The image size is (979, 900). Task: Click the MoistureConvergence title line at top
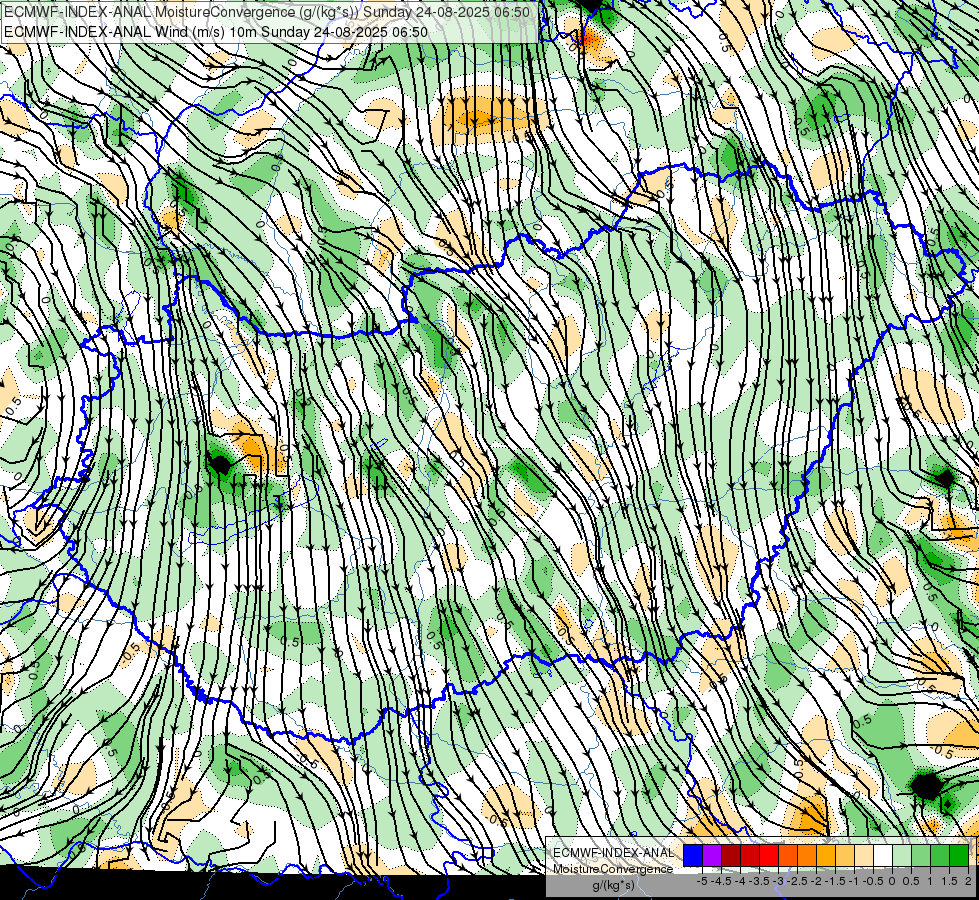click(x=267, y=12)
